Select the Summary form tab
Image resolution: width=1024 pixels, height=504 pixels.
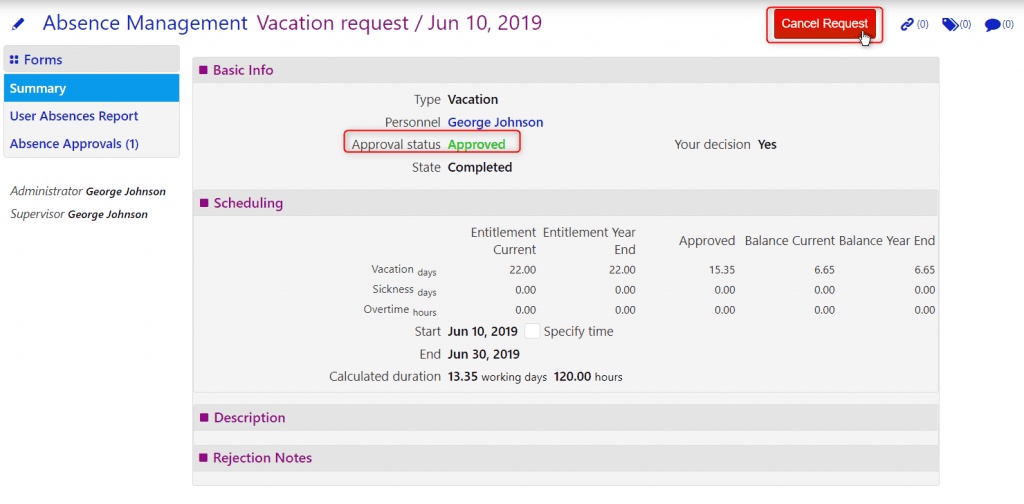(x=91, y=88)
